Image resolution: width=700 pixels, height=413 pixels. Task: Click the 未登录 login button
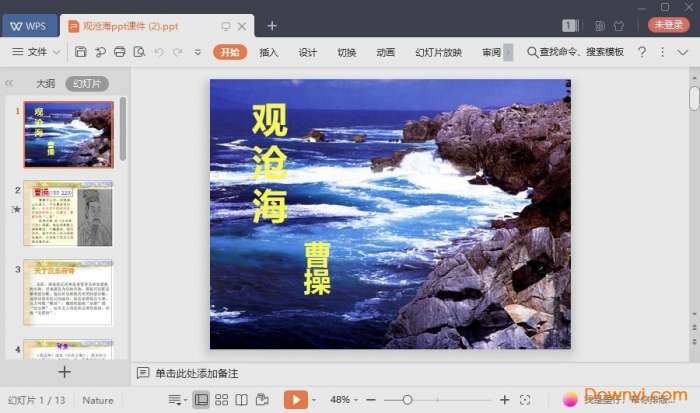[x=668, y=25]
